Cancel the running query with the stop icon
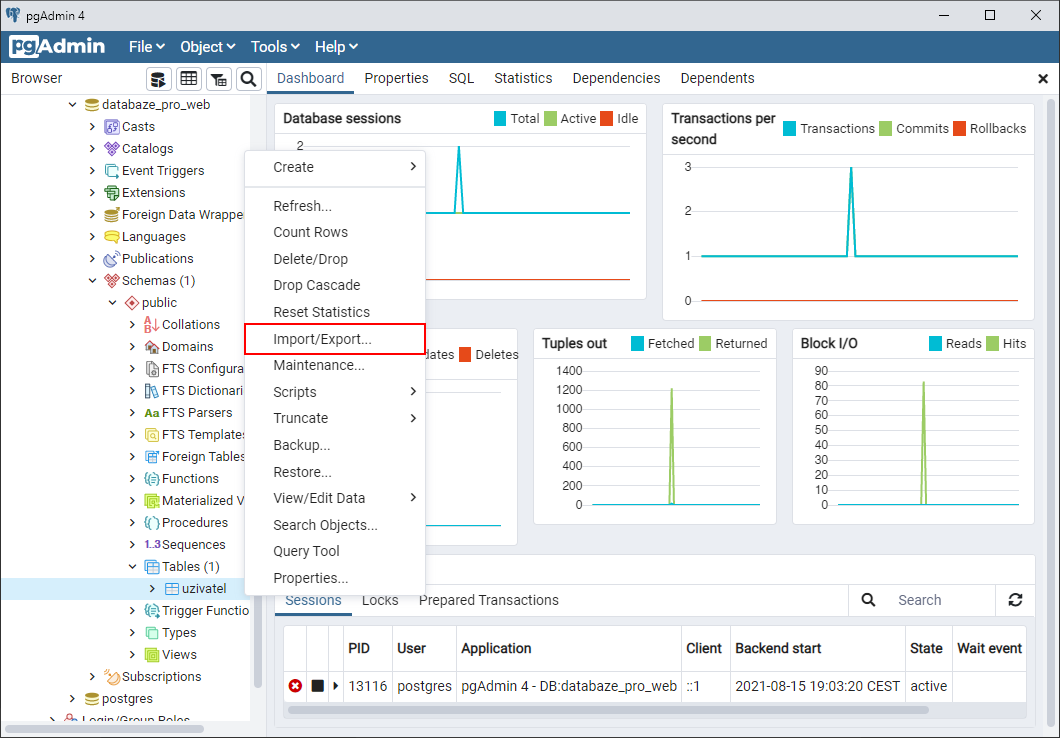 coord(315,686)
